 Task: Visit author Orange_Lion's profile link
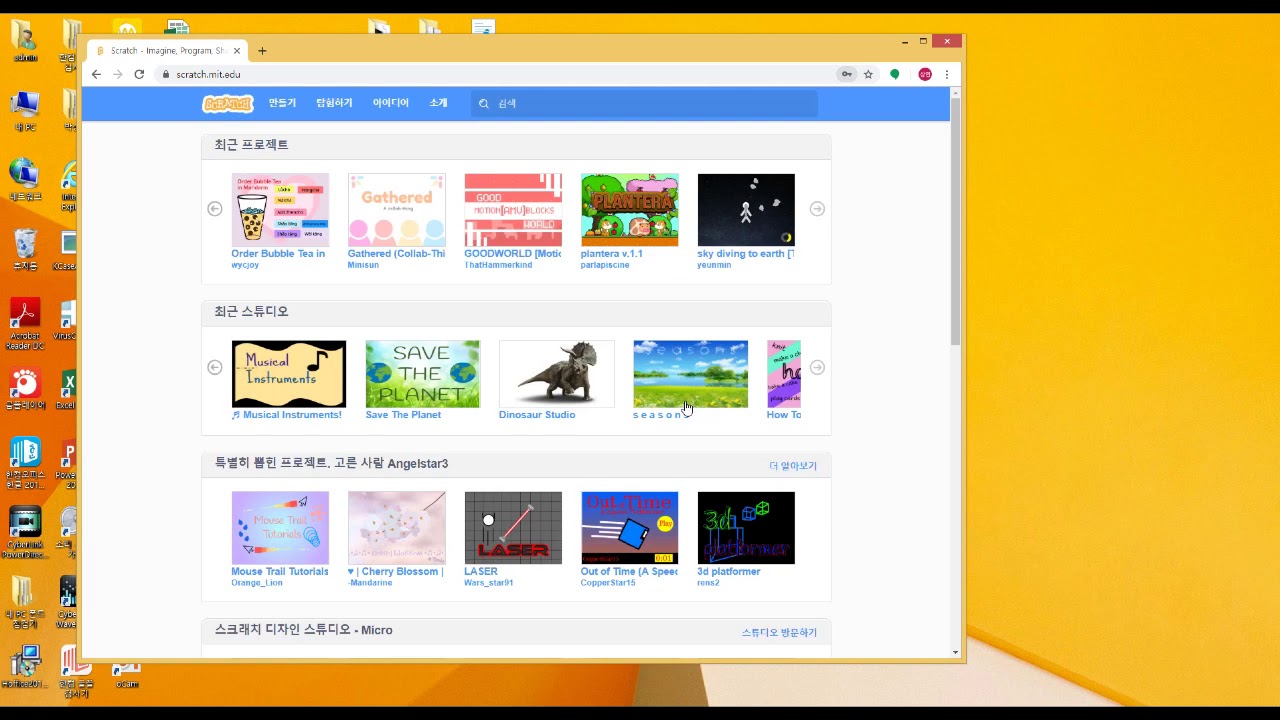point(257,583)
